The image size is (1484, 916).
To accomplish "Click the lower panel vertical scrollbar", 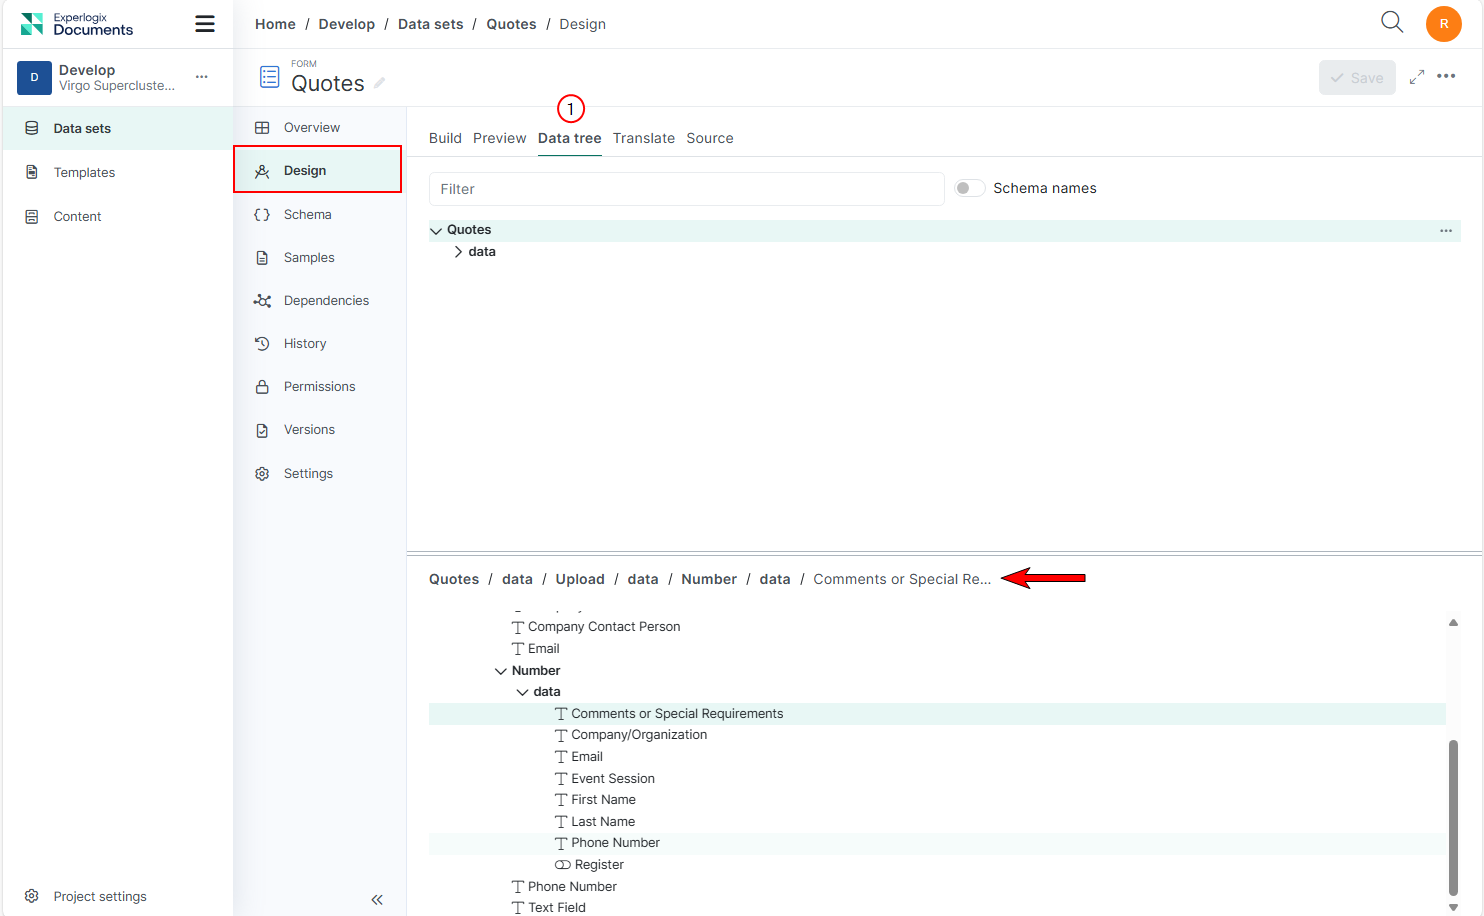I will coord(1453,815).
